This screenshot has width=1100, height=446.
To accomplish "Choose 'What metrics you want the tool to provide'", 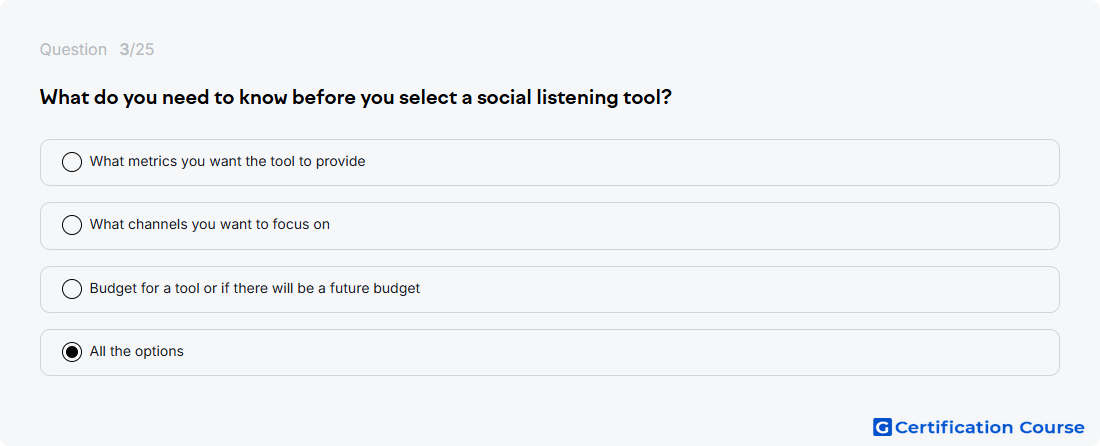I will [x=227, y=162].
